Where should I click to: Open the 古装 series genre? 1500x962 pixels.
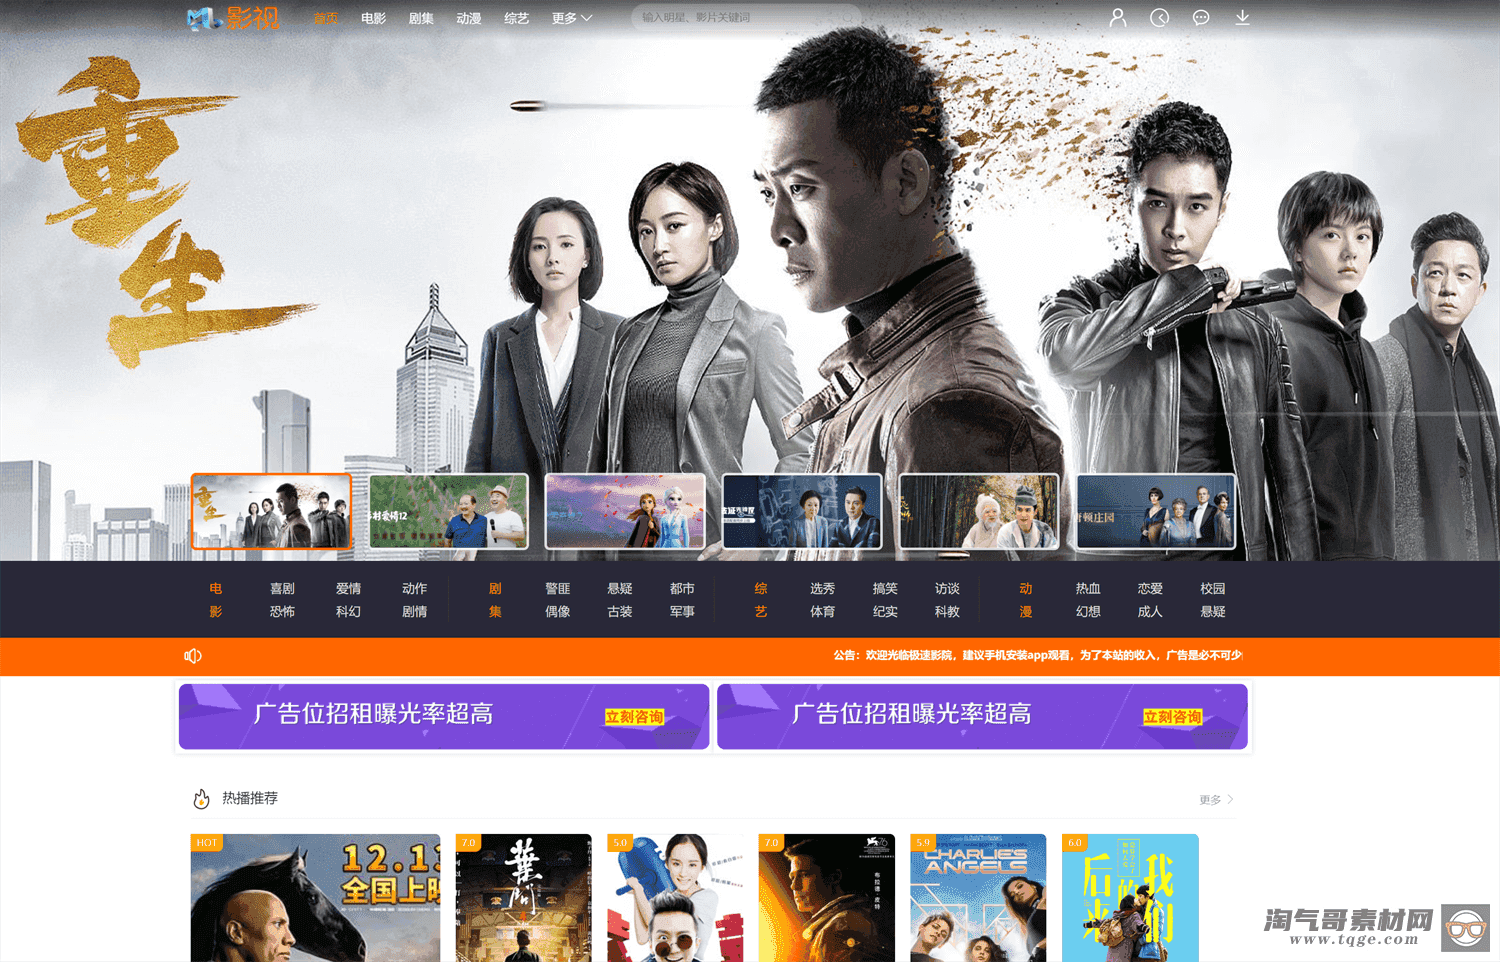point(620,612)
